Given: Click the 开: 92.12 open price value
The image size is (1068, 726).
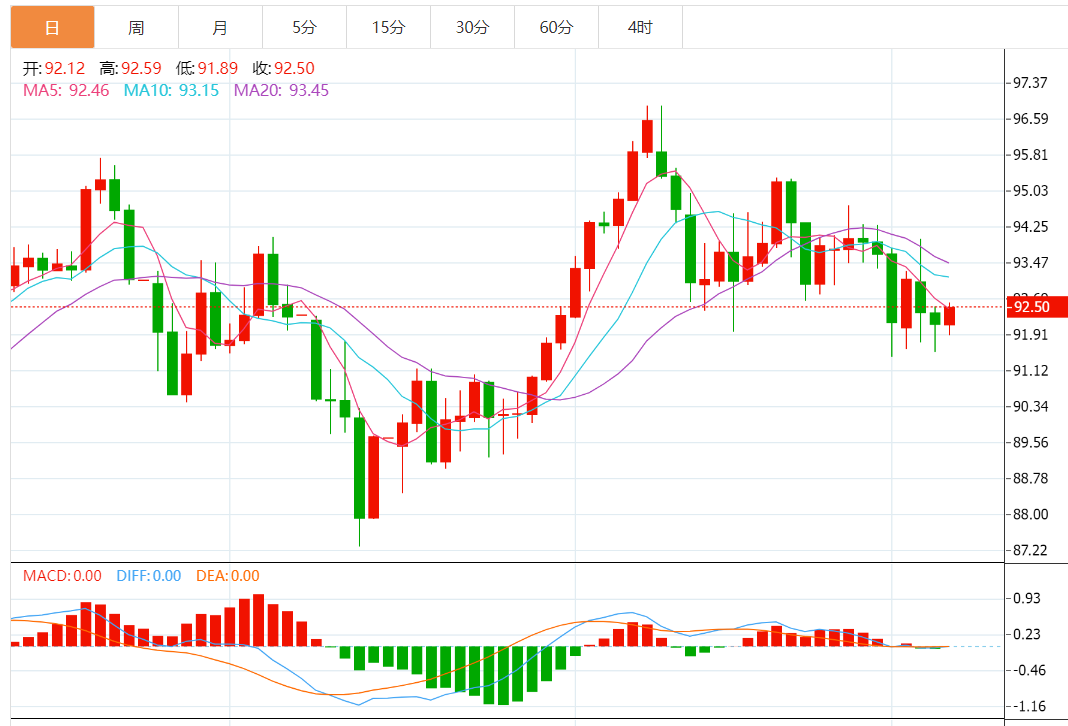Looking at the screenshot, I should point(54,68).
